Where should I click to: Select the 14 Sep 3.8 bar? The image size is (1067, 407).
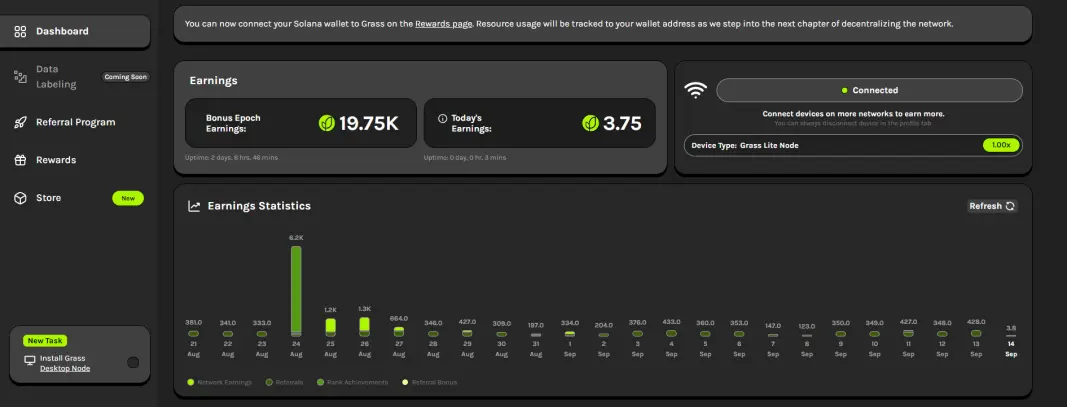coord(1011,336)
